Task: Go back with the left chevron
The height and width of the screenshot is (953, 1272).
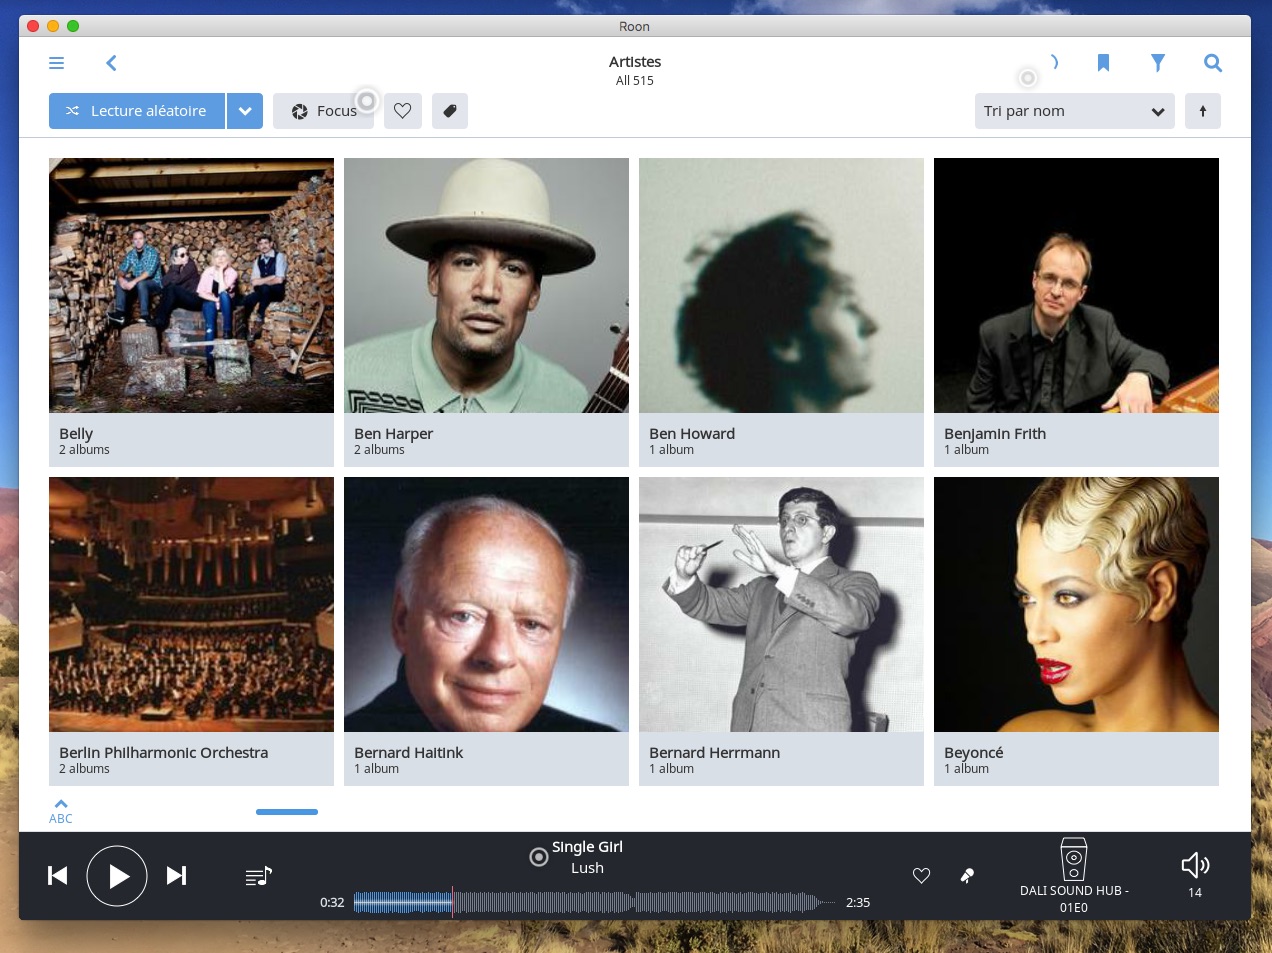Action: (111, 63)
